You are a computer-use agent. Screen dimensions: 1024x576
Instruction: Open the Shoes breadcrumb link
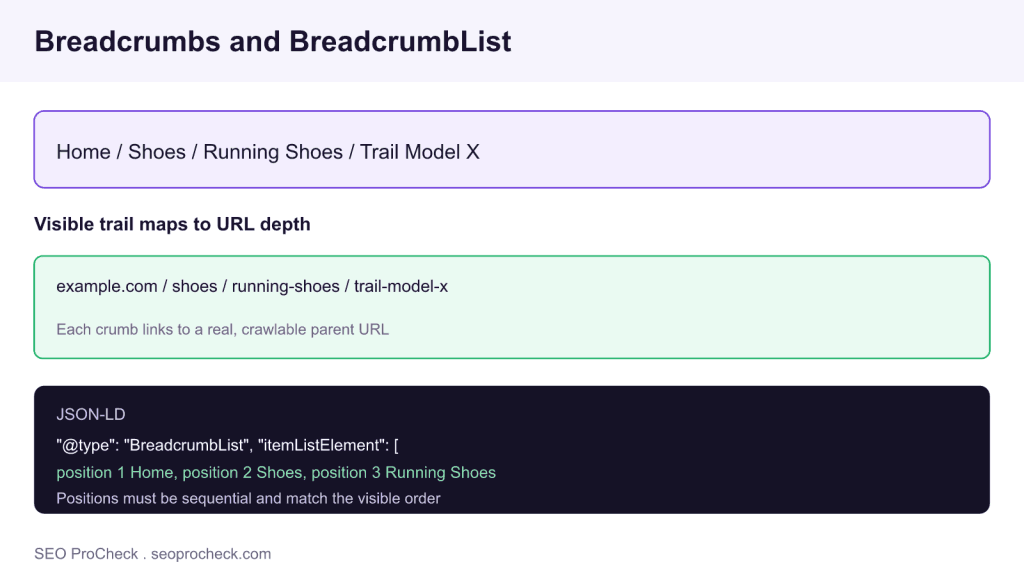(x=157, y=152)
